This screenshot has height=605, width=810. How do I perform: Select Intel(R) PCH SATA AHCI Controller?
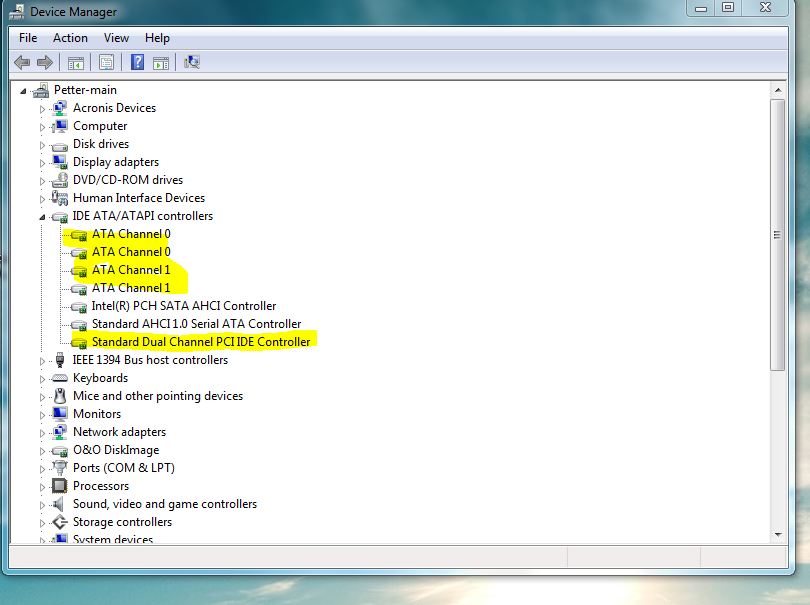[184, 306]
